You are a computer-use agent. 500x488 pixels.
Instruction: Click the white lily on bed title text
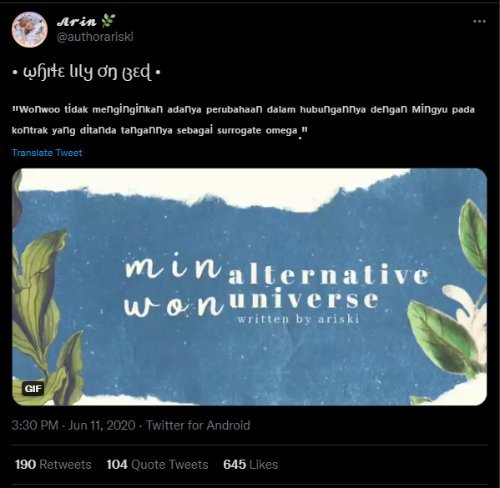[87, 72]
